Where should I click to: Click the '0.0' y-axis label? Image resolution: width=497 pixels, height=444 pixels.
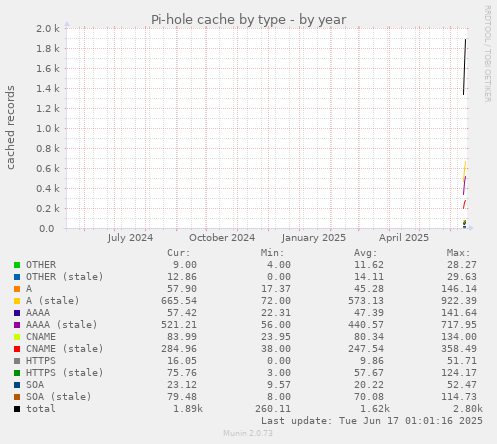point(47,229)
